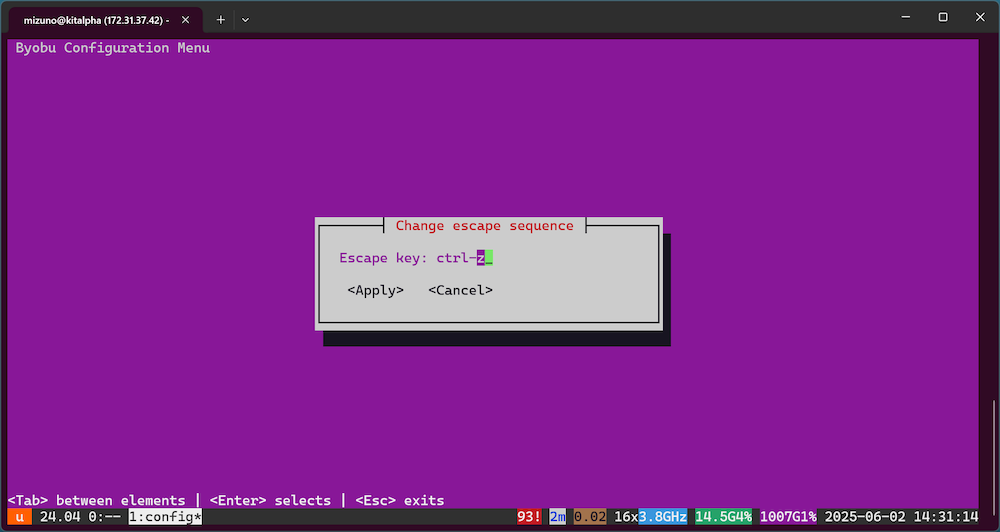The width and height of the screenshot is (1000, 532).
Task: Close the mizuno@kitalpha terminal tab
Action: [186, 20]
